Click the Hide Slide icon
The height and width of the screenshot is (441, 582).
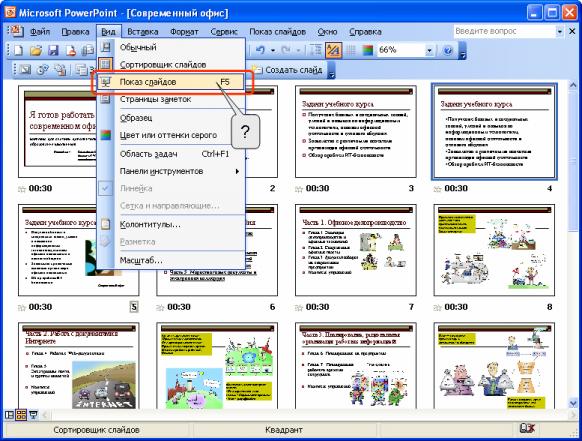click(25, 70)
